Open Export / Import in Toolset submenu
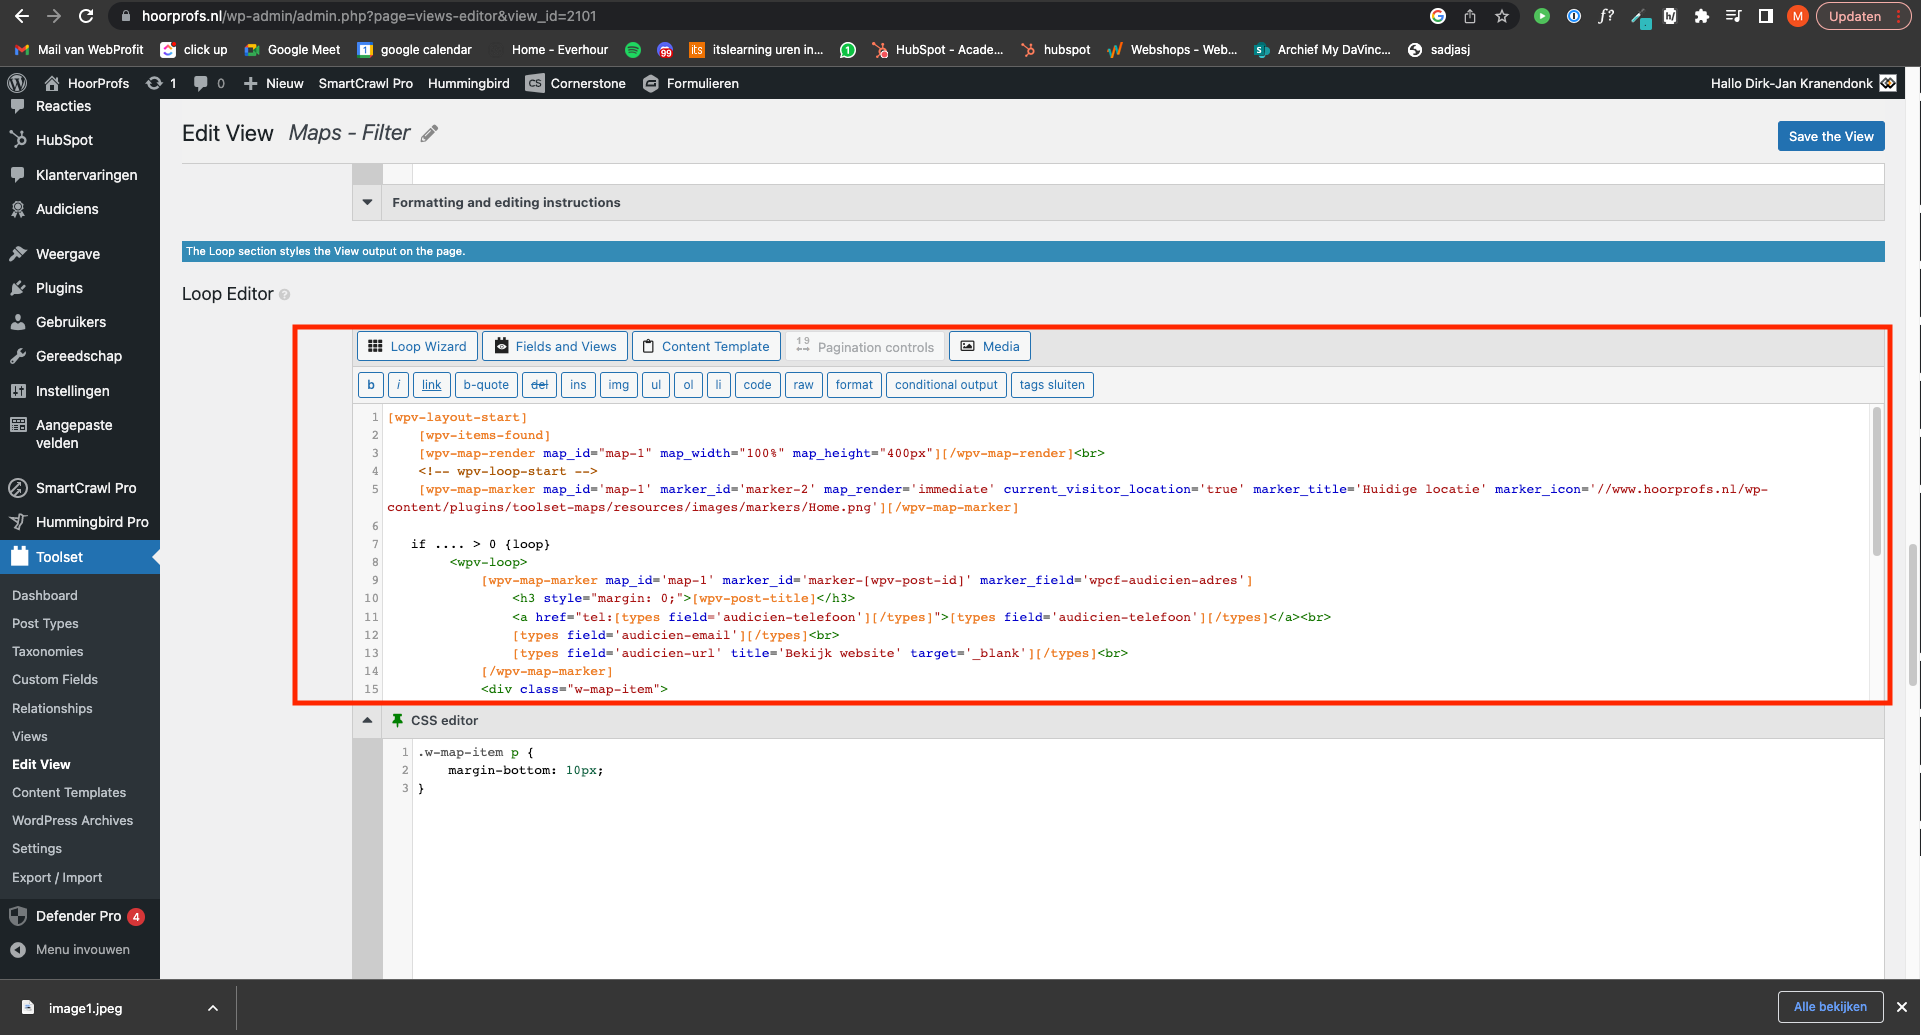1921x1035 pixels. point(57,877)
